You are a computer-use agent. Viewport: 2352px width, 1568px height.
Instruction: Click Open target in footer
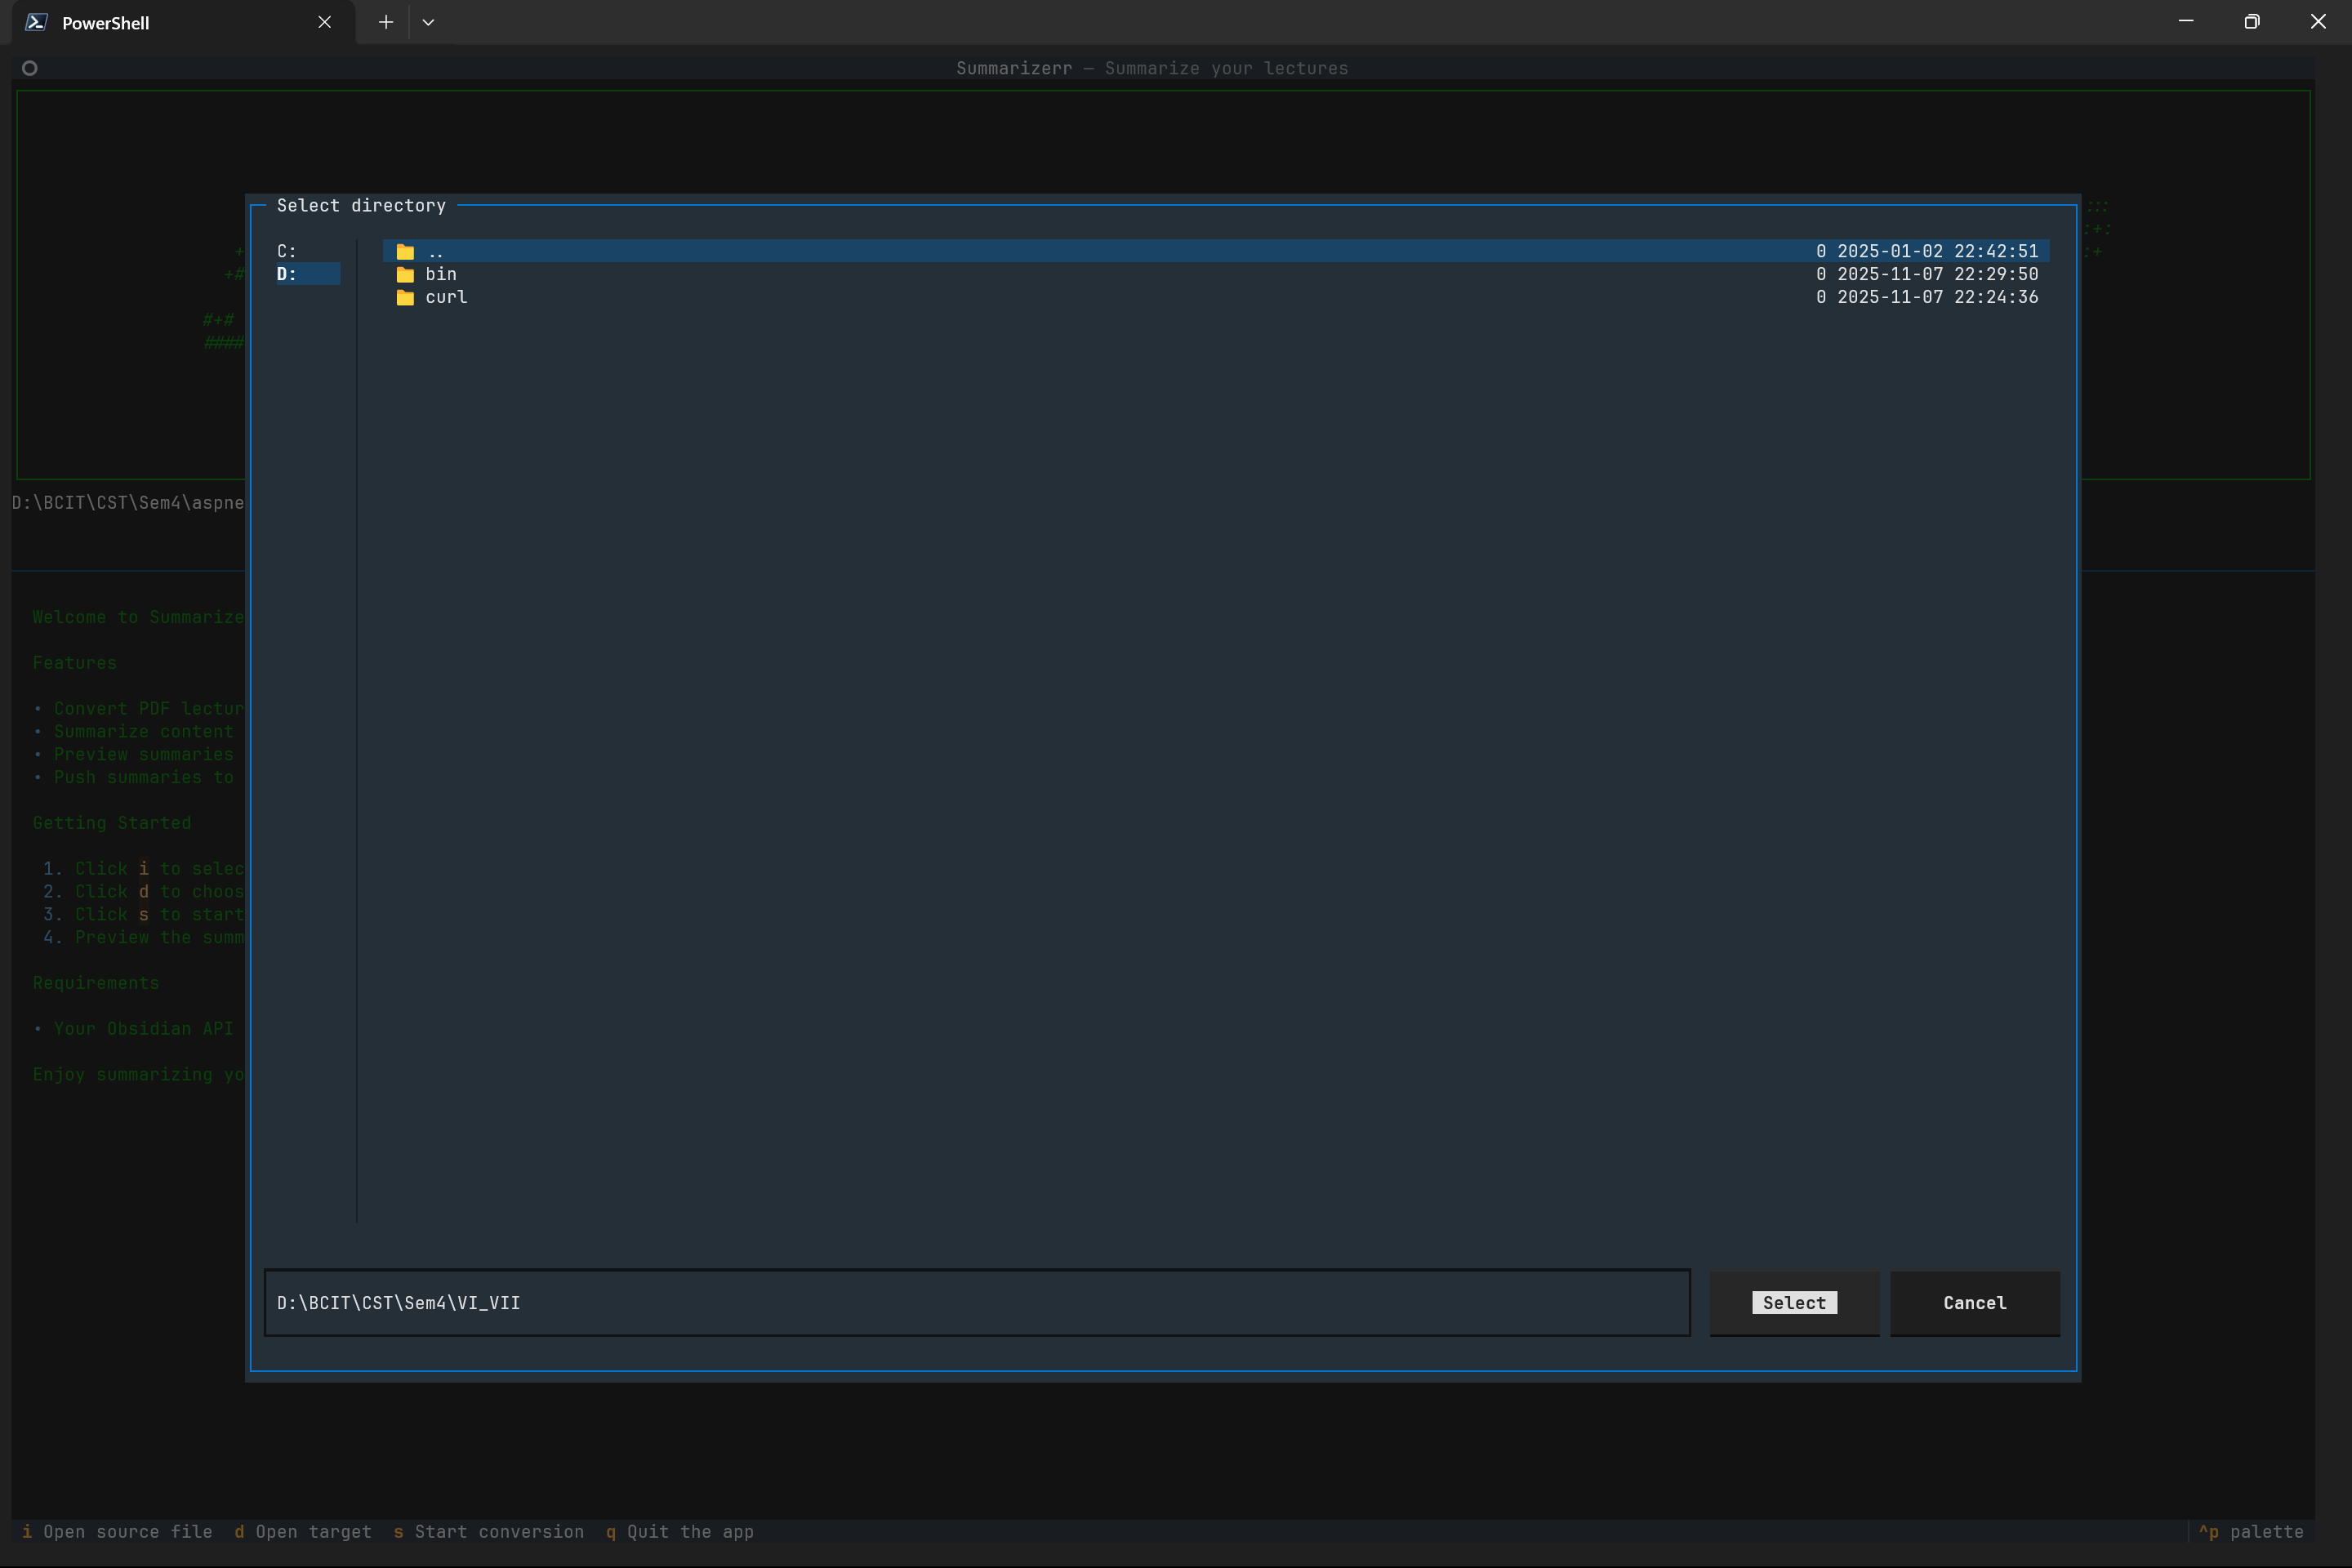(303, 1532)
